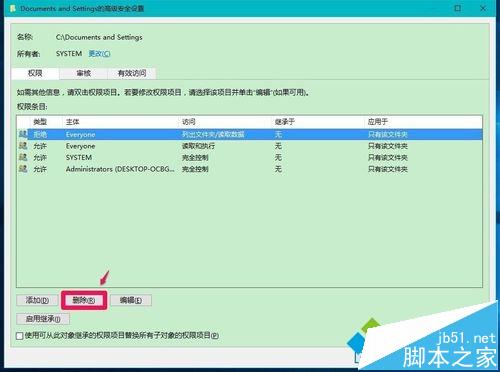Close the advanced security settings window
Viewport: 500px width, 372px height.
click(x=483, y=8)
